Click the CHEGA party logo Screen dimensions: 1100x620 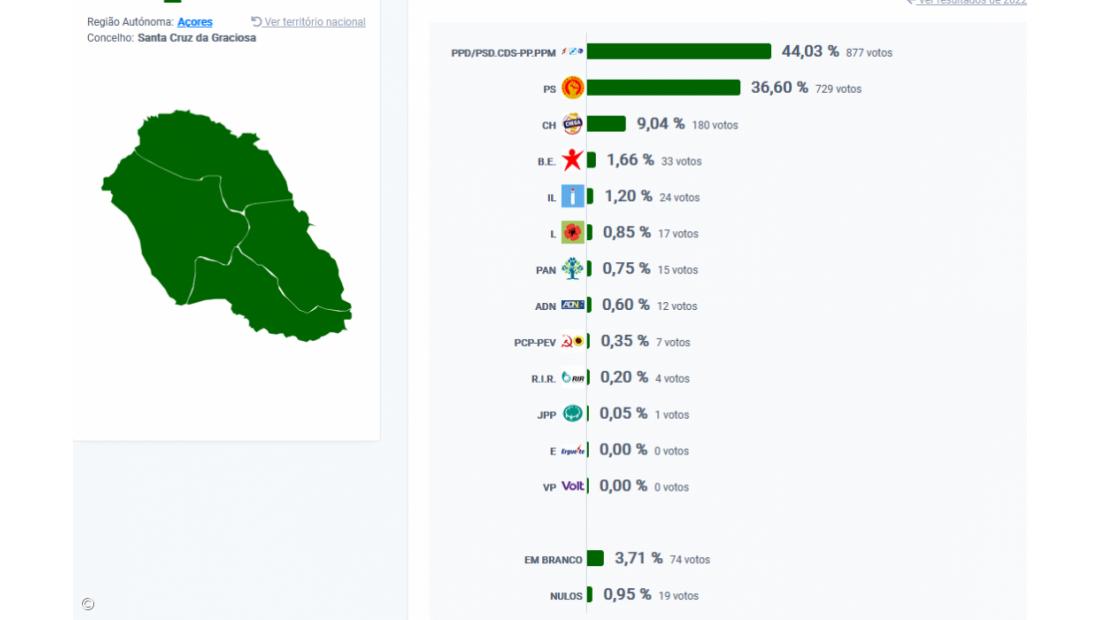[570, 124]
